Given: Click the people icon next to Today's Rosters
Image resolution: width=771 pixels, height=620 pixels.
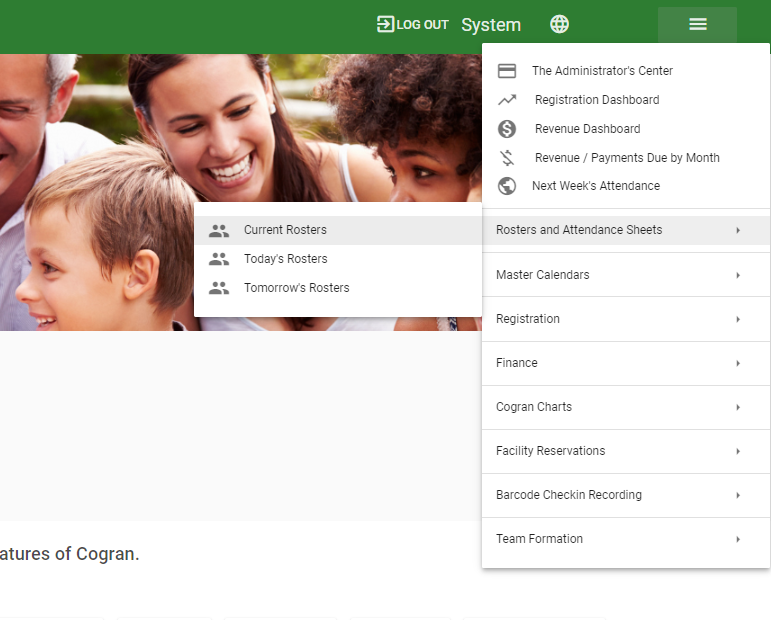Looking at the screenshot, I should coord(219,259).
